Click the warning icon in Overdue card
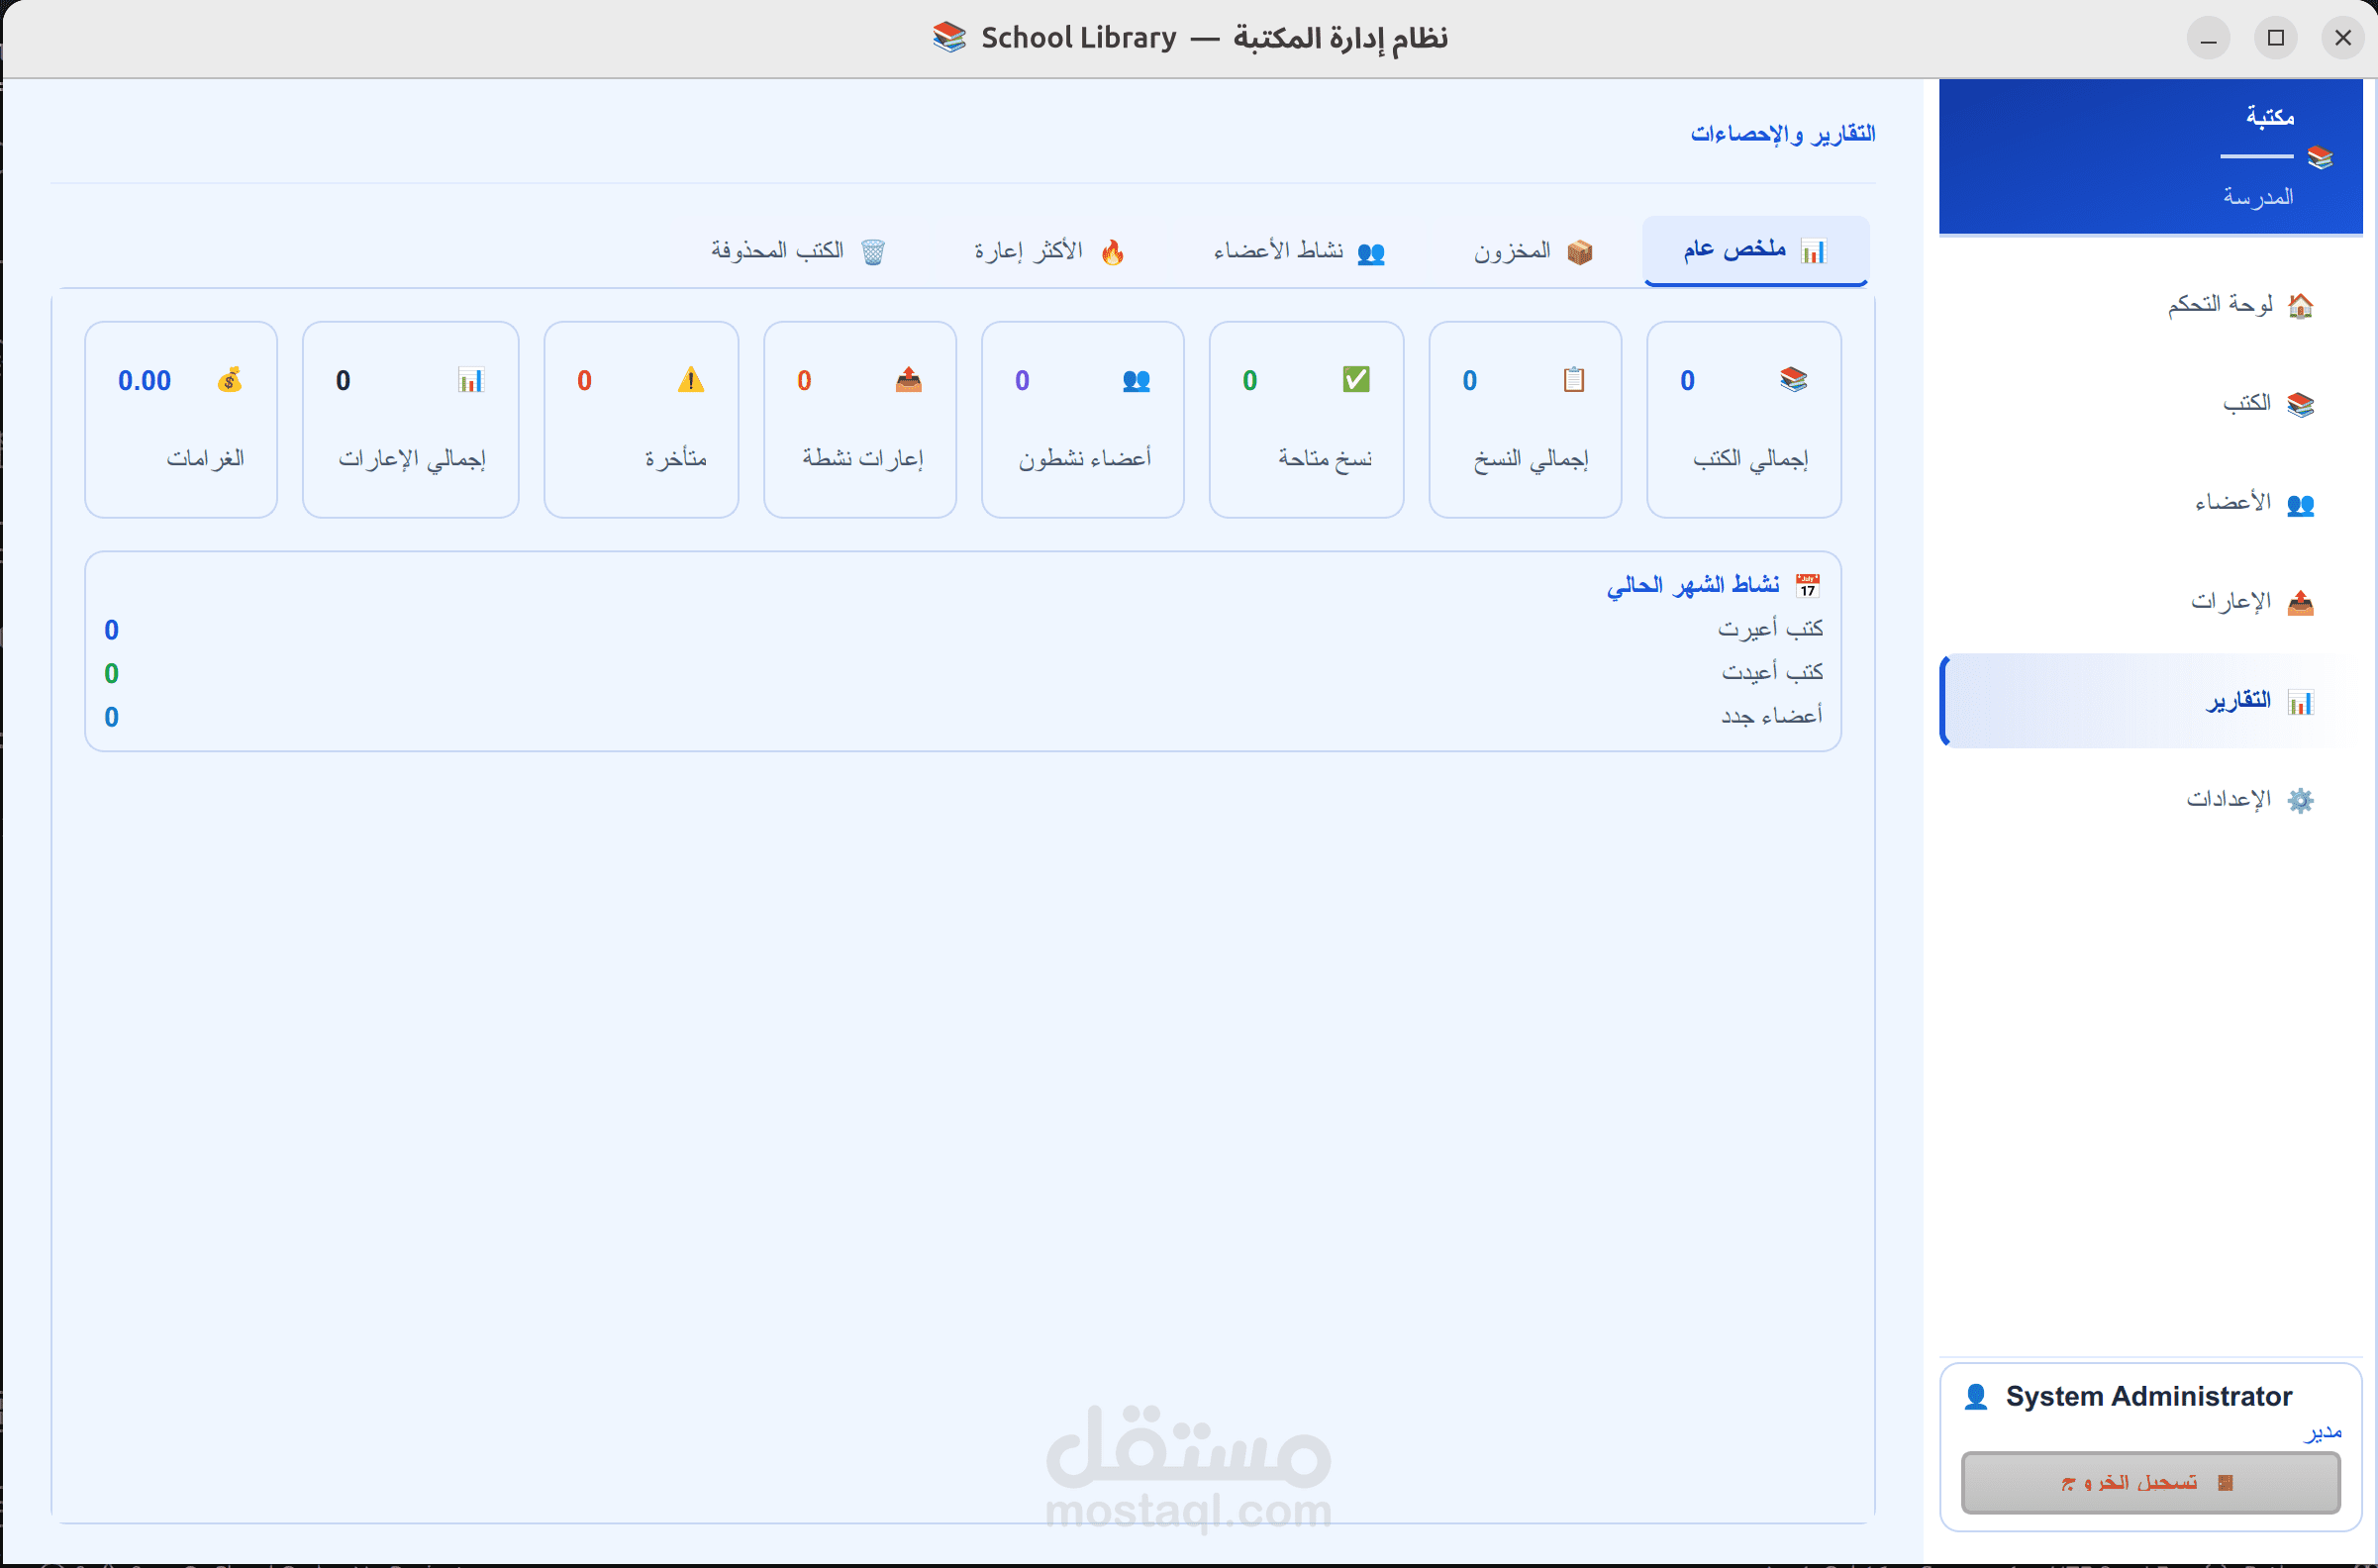 690,380
